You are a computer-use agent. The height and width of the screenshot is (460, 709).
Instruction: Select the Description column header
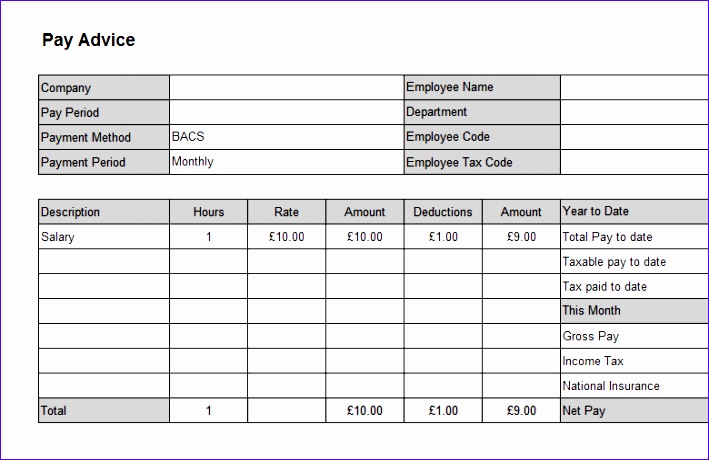coord(104,212)
